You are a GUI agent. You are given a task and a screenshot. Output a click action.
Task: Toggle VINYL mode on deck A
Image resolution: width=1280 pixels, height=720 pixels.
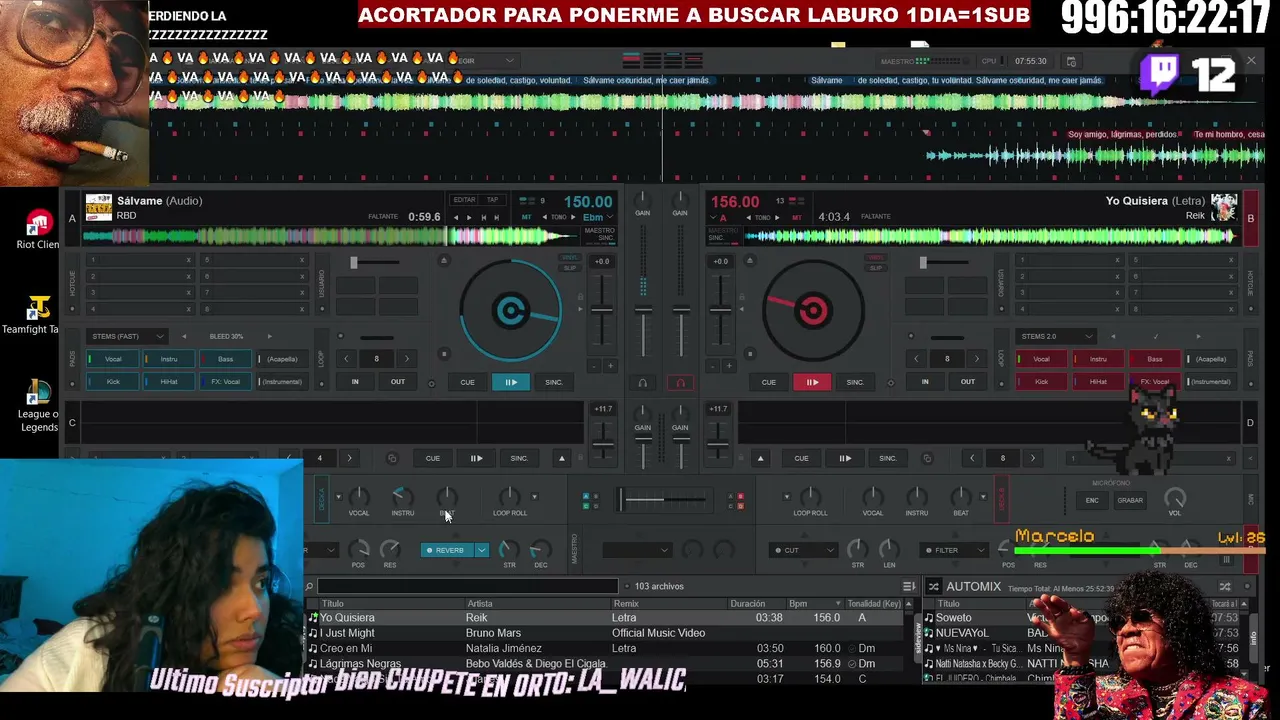(x=570, y=259)
